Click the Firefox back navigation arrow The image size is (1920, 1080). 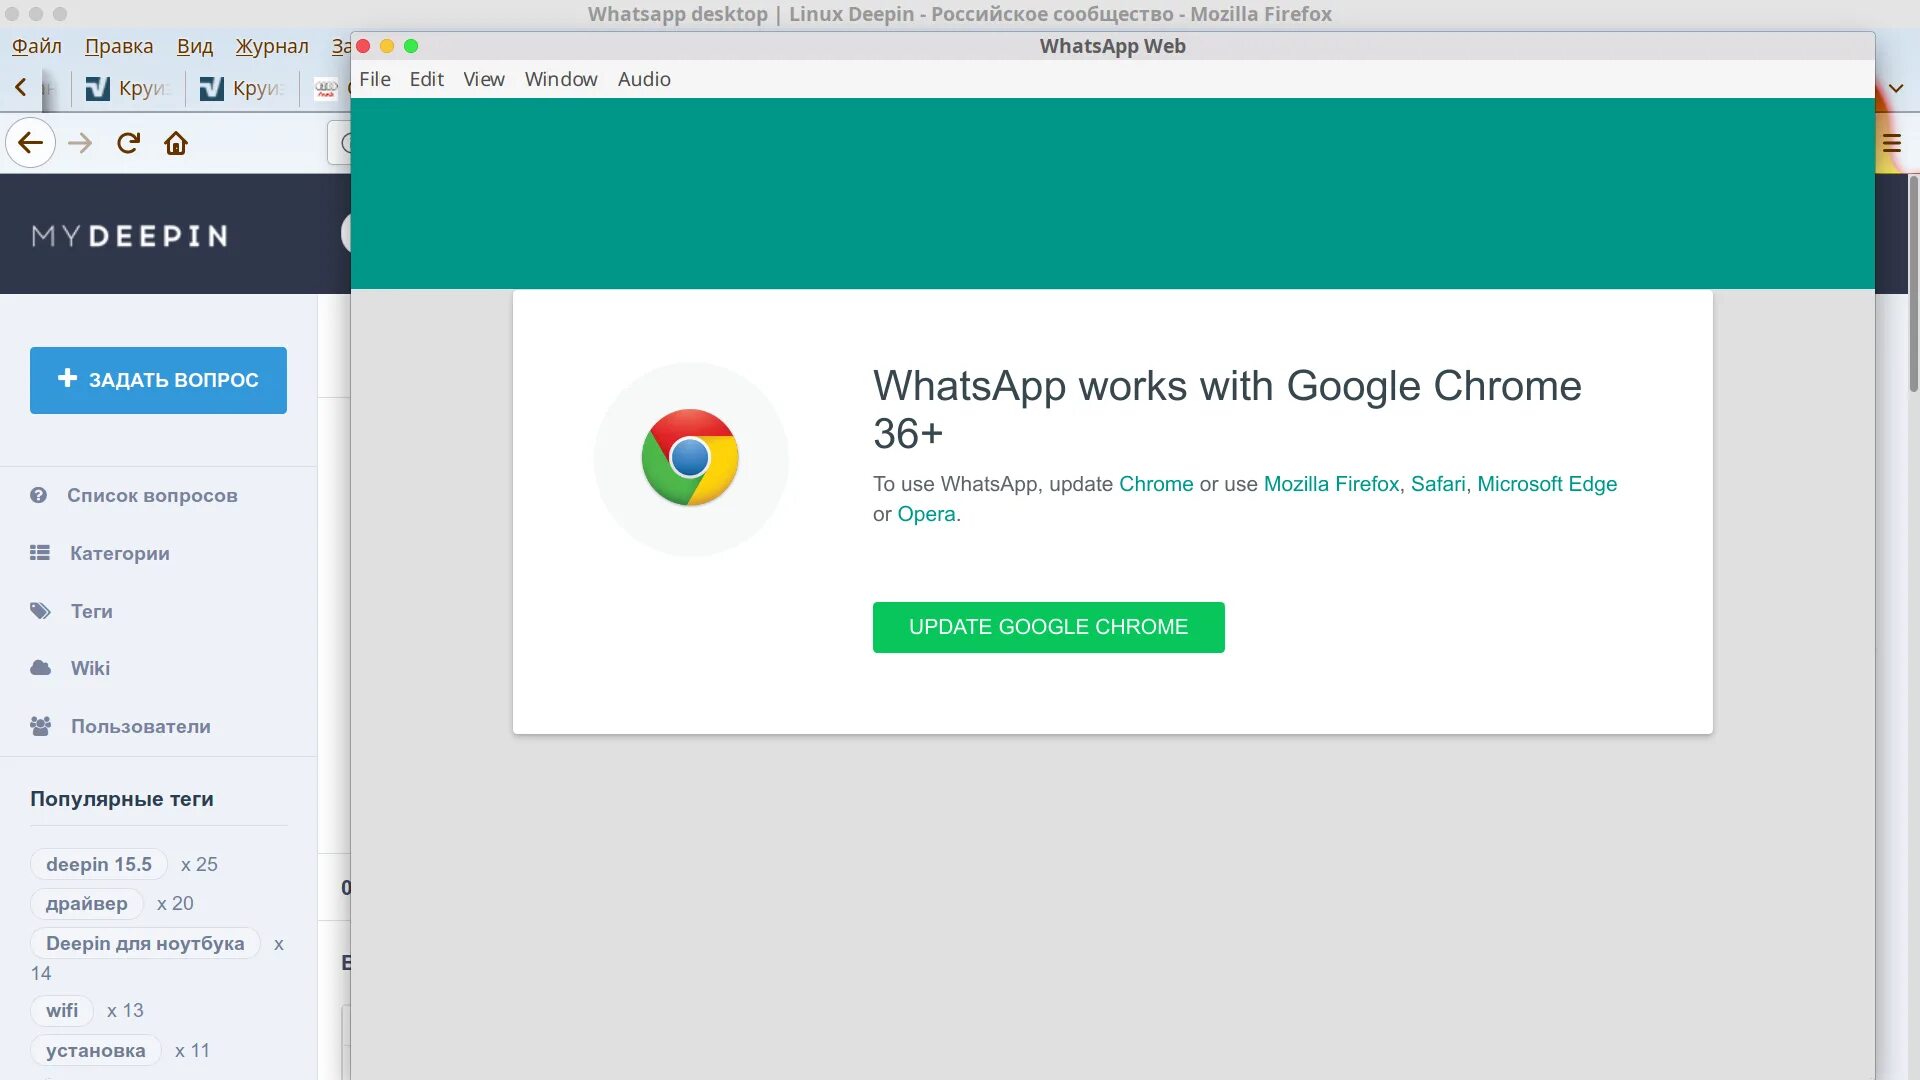tap(30, 143)
